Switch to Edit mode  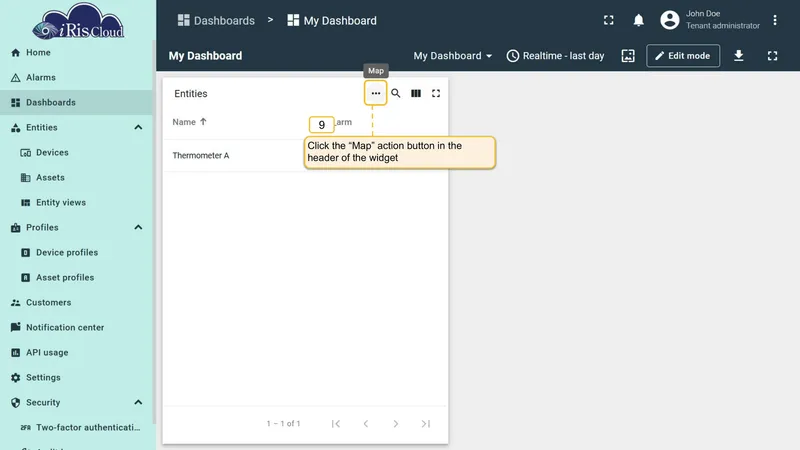coord(683,56)
